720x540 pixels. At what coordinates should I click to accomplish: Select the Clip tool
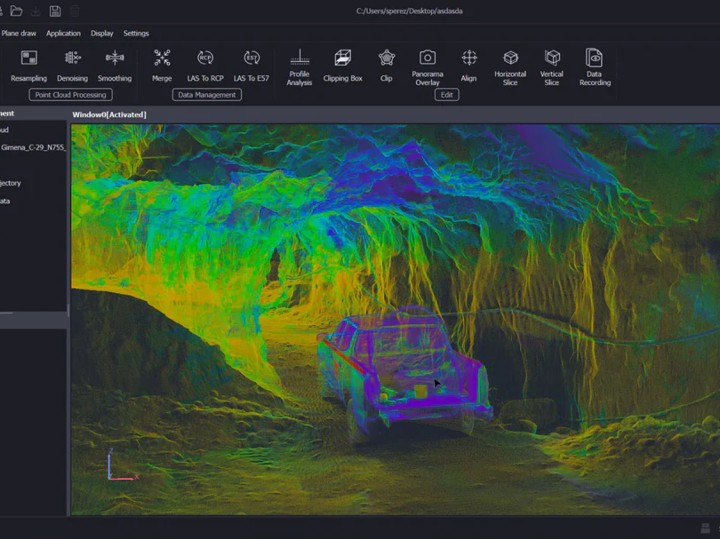coord(387,66)
